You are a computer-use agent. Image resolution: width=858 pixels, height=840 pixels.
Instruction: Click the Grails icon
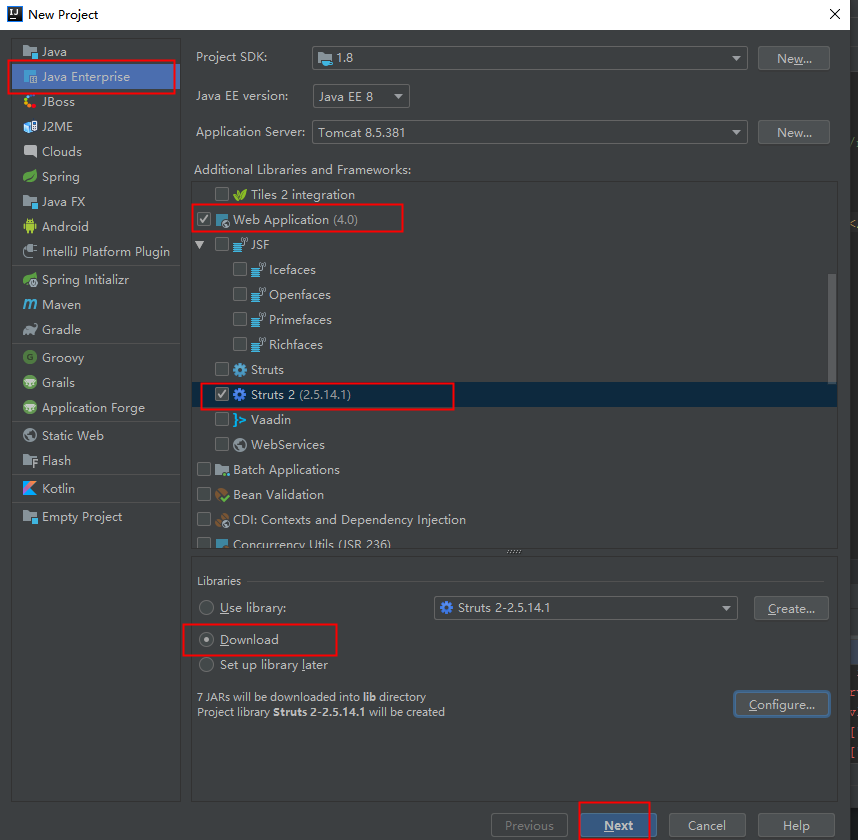coord(30,383)
